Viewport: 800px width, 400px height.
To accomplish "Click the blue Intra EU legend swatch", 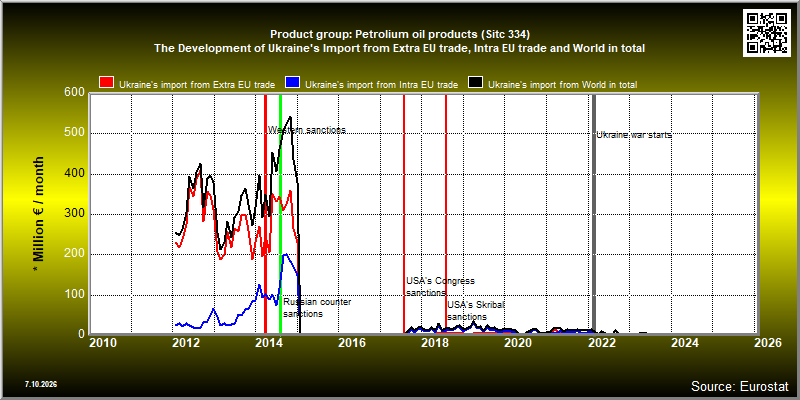I will coord(292,83).
